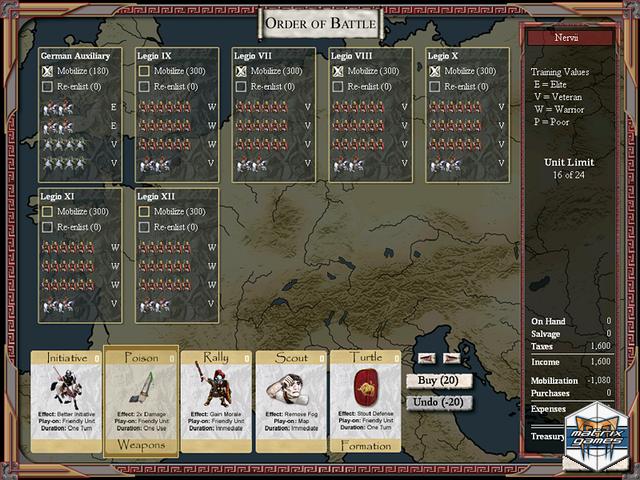Uncheck Mobilize for German Auxiliary

coord(48,71)
